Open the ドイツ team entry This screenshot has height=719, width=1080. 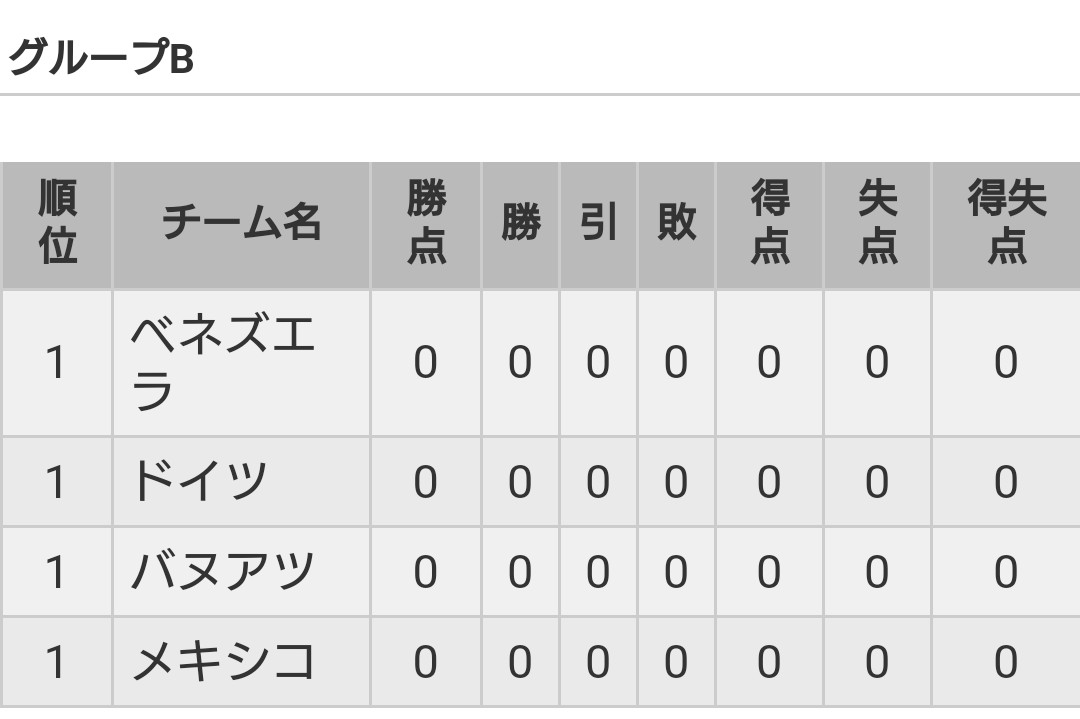click(x=199, y=481)
